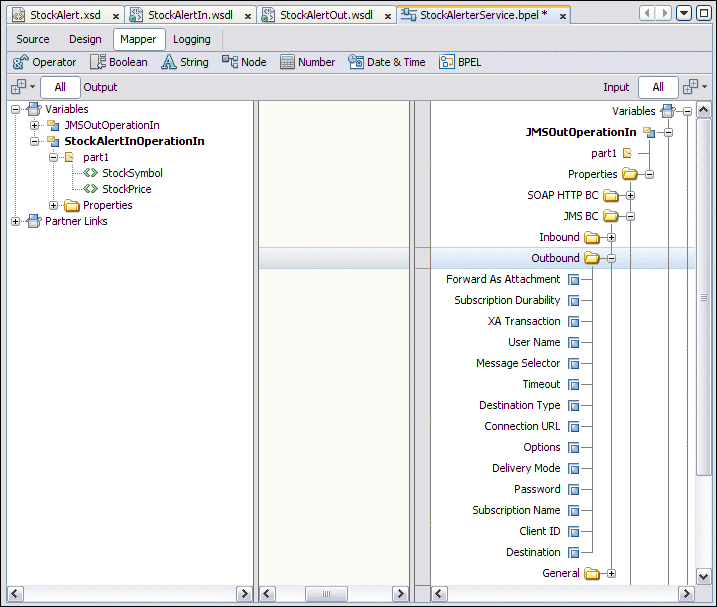
Task: Collapse StockAlertInOperationIn node
Action: [35, 141]
